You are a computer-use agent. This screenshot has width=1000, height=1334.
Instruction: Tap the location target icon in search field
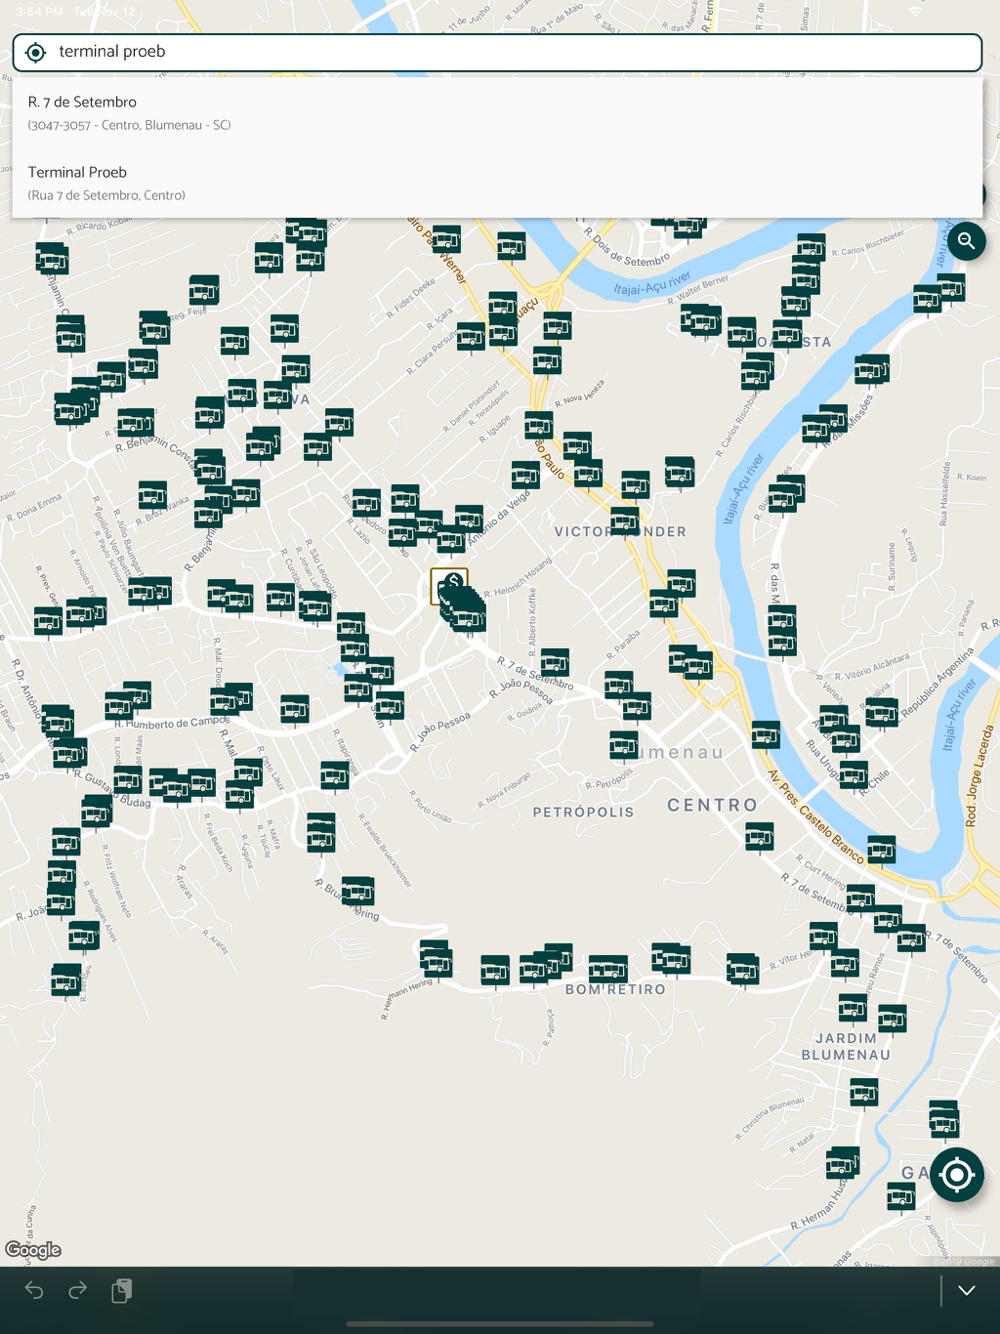click(x=35, y=52)
